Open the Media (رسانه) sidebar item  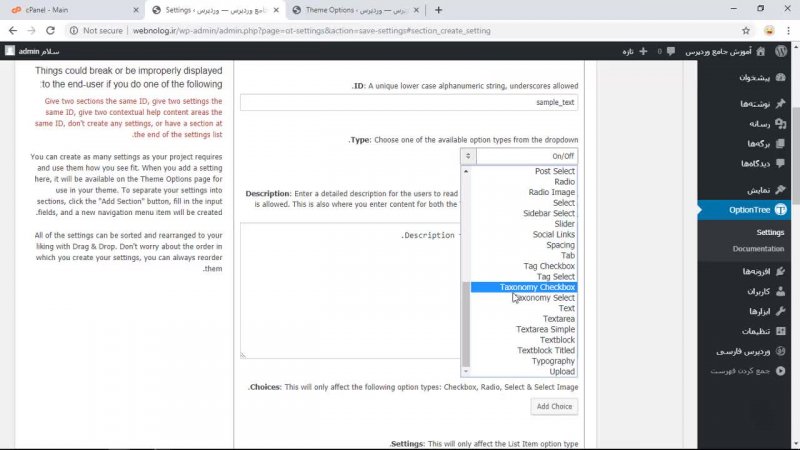pos(755,124)
